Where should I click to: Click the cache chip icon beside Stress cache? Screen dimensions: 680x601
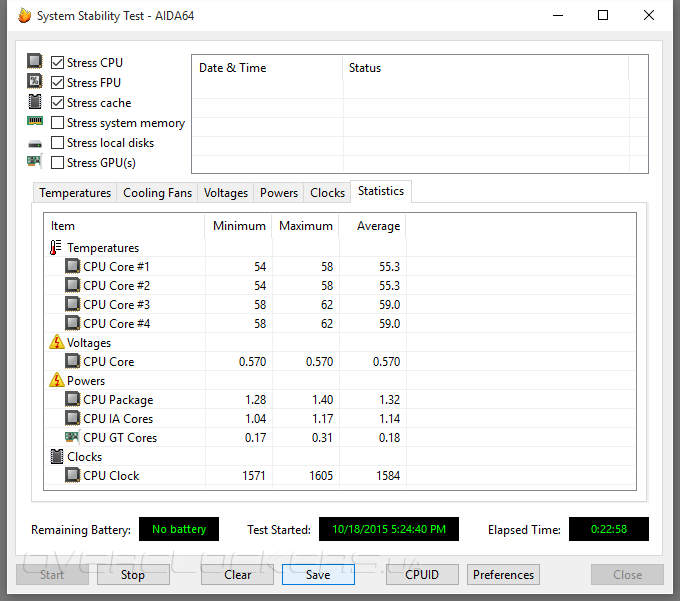[x=35, y=101]
